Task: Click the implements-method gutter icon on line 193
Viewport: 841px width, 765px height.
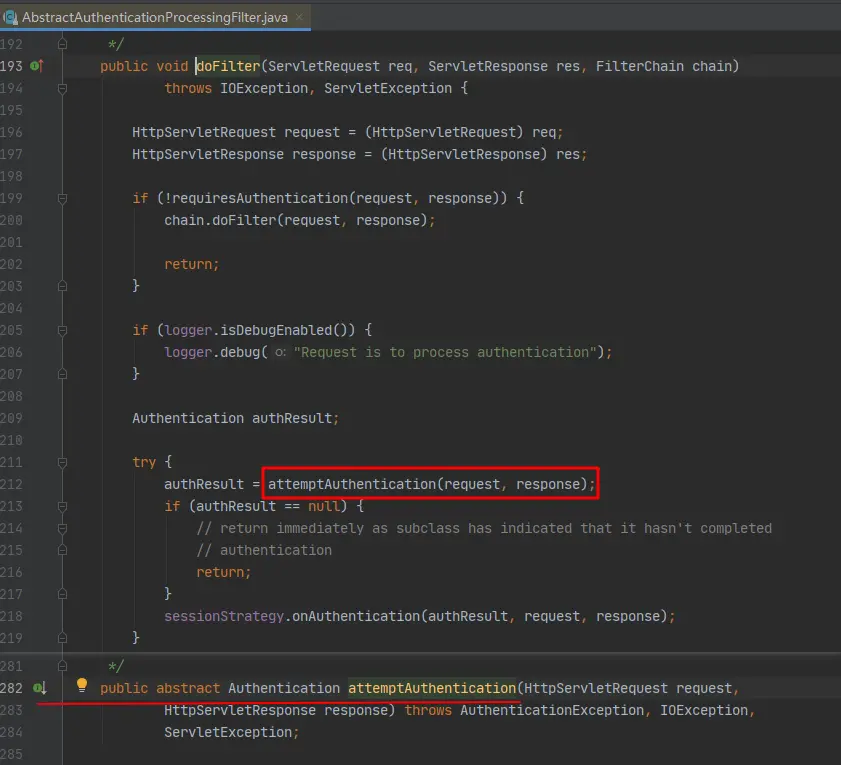Action: [x=37, y=66]
